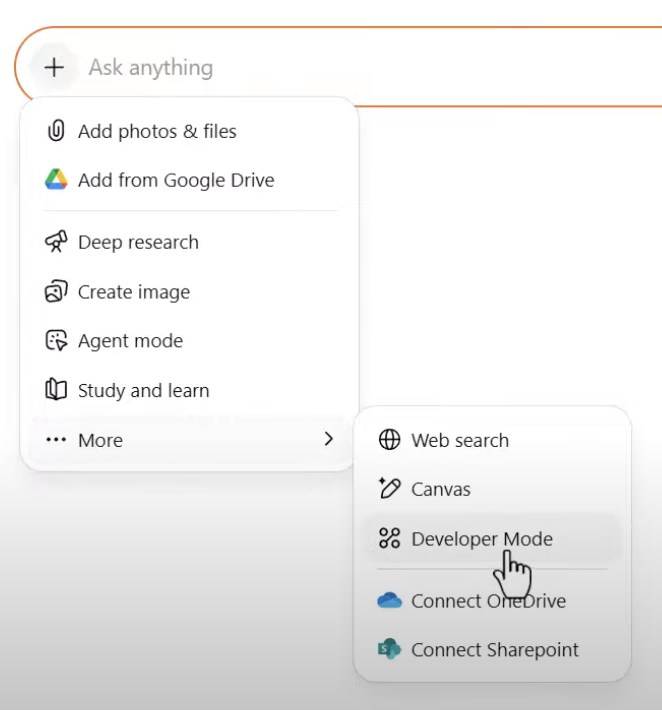
Task: Click the Web search globe icon
Action: pyautogui.click(x=389, y=440)
